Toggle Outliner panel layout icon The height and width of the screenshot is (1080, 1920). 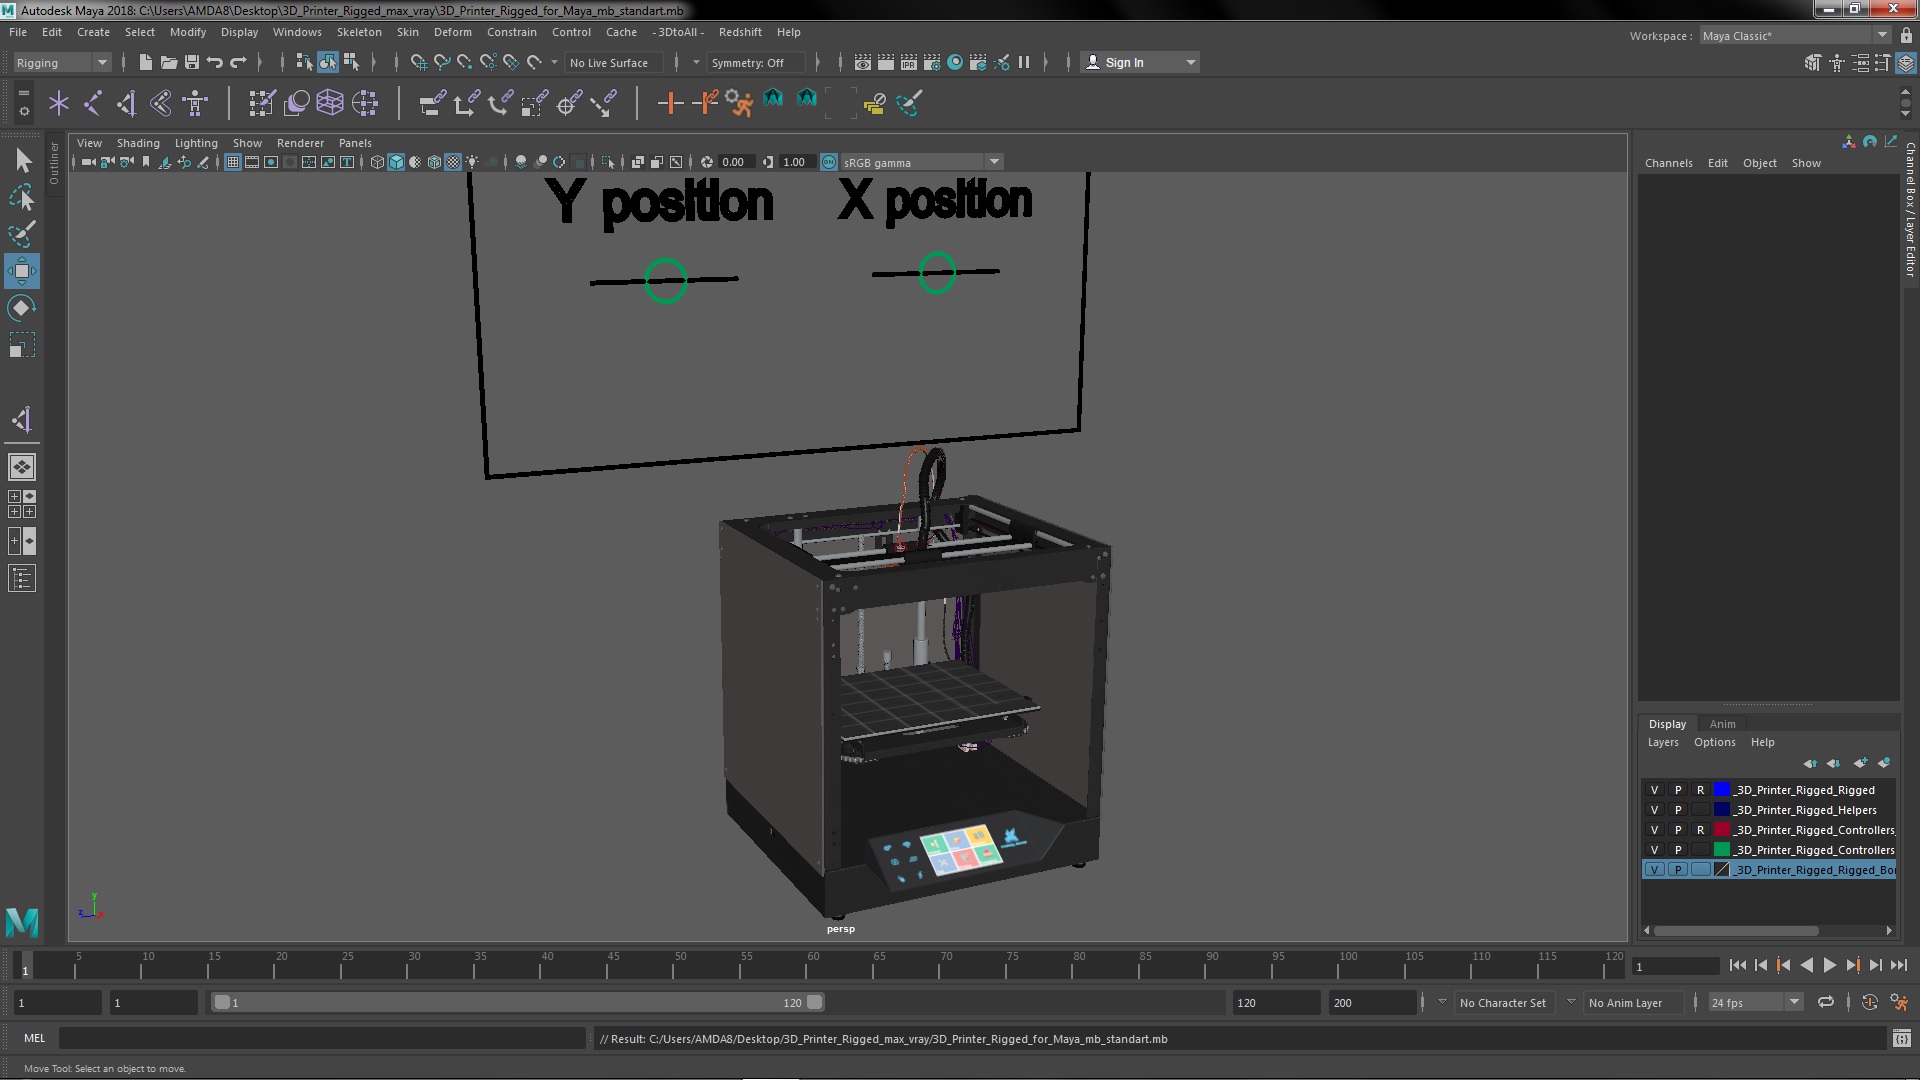22,579
